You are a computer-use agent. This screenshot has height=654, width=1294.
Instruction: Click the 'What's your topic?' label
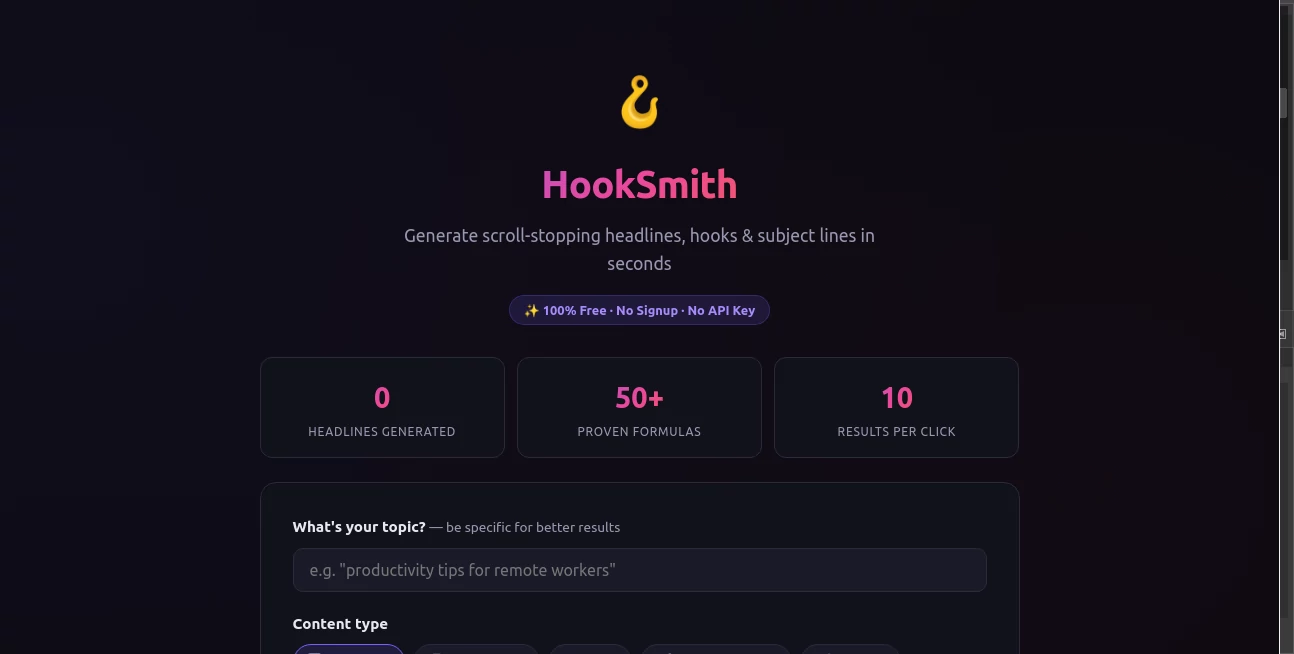(358, 527)
